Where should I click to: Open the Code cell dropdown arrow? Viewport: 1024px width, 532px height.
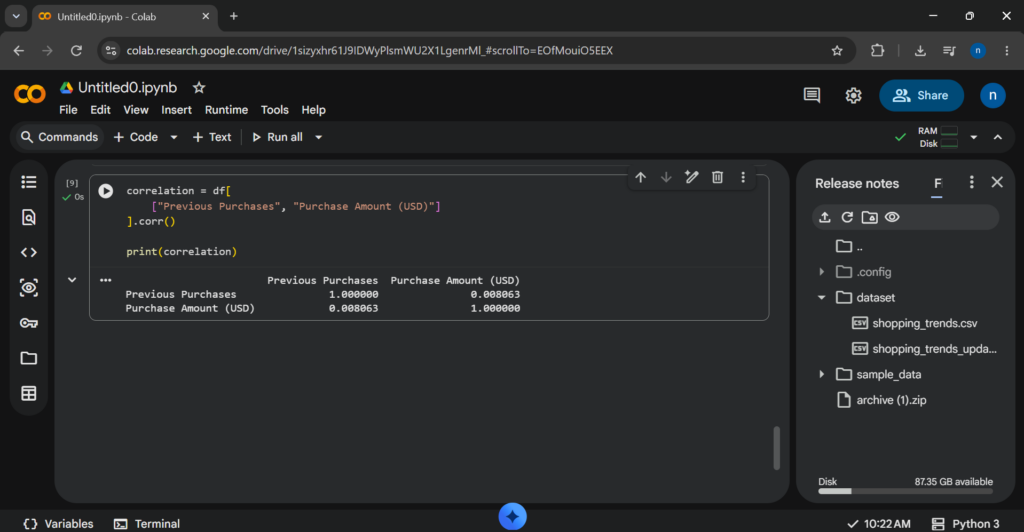coord(174,137)
